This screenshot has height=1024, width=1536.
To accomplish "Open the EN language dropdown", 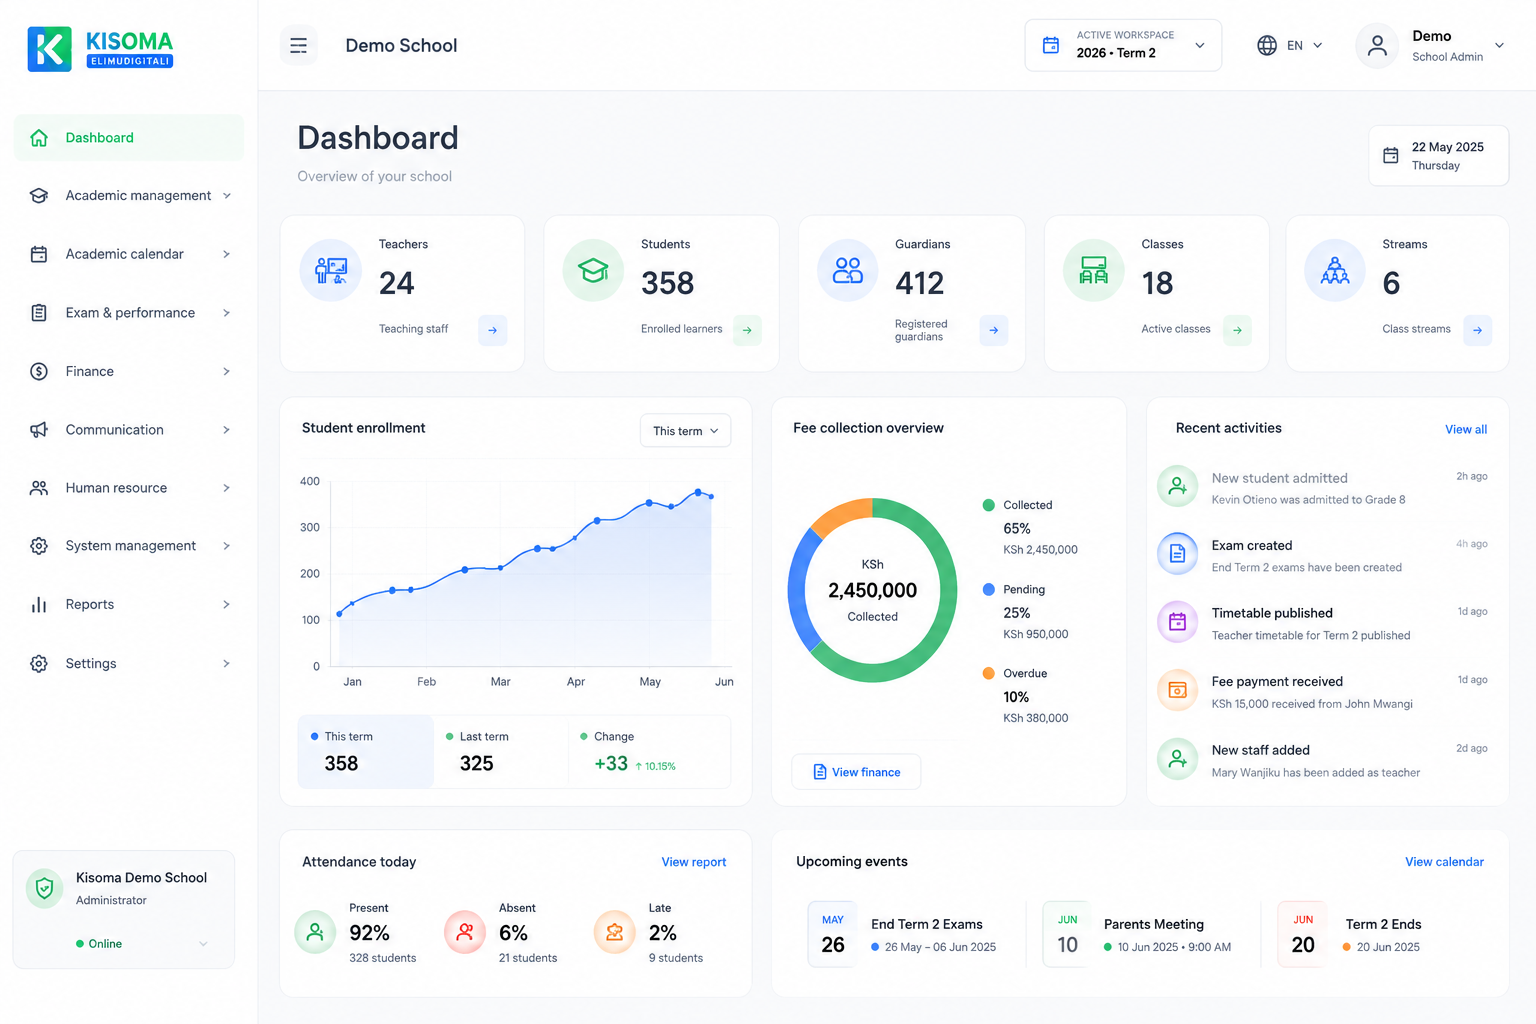I will [x=1290, y=45].
